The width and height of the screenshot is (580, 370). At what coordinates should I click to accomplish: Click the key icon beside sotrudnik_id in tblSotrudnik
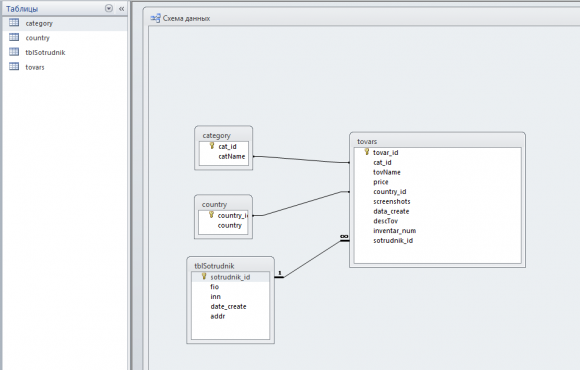204,276
